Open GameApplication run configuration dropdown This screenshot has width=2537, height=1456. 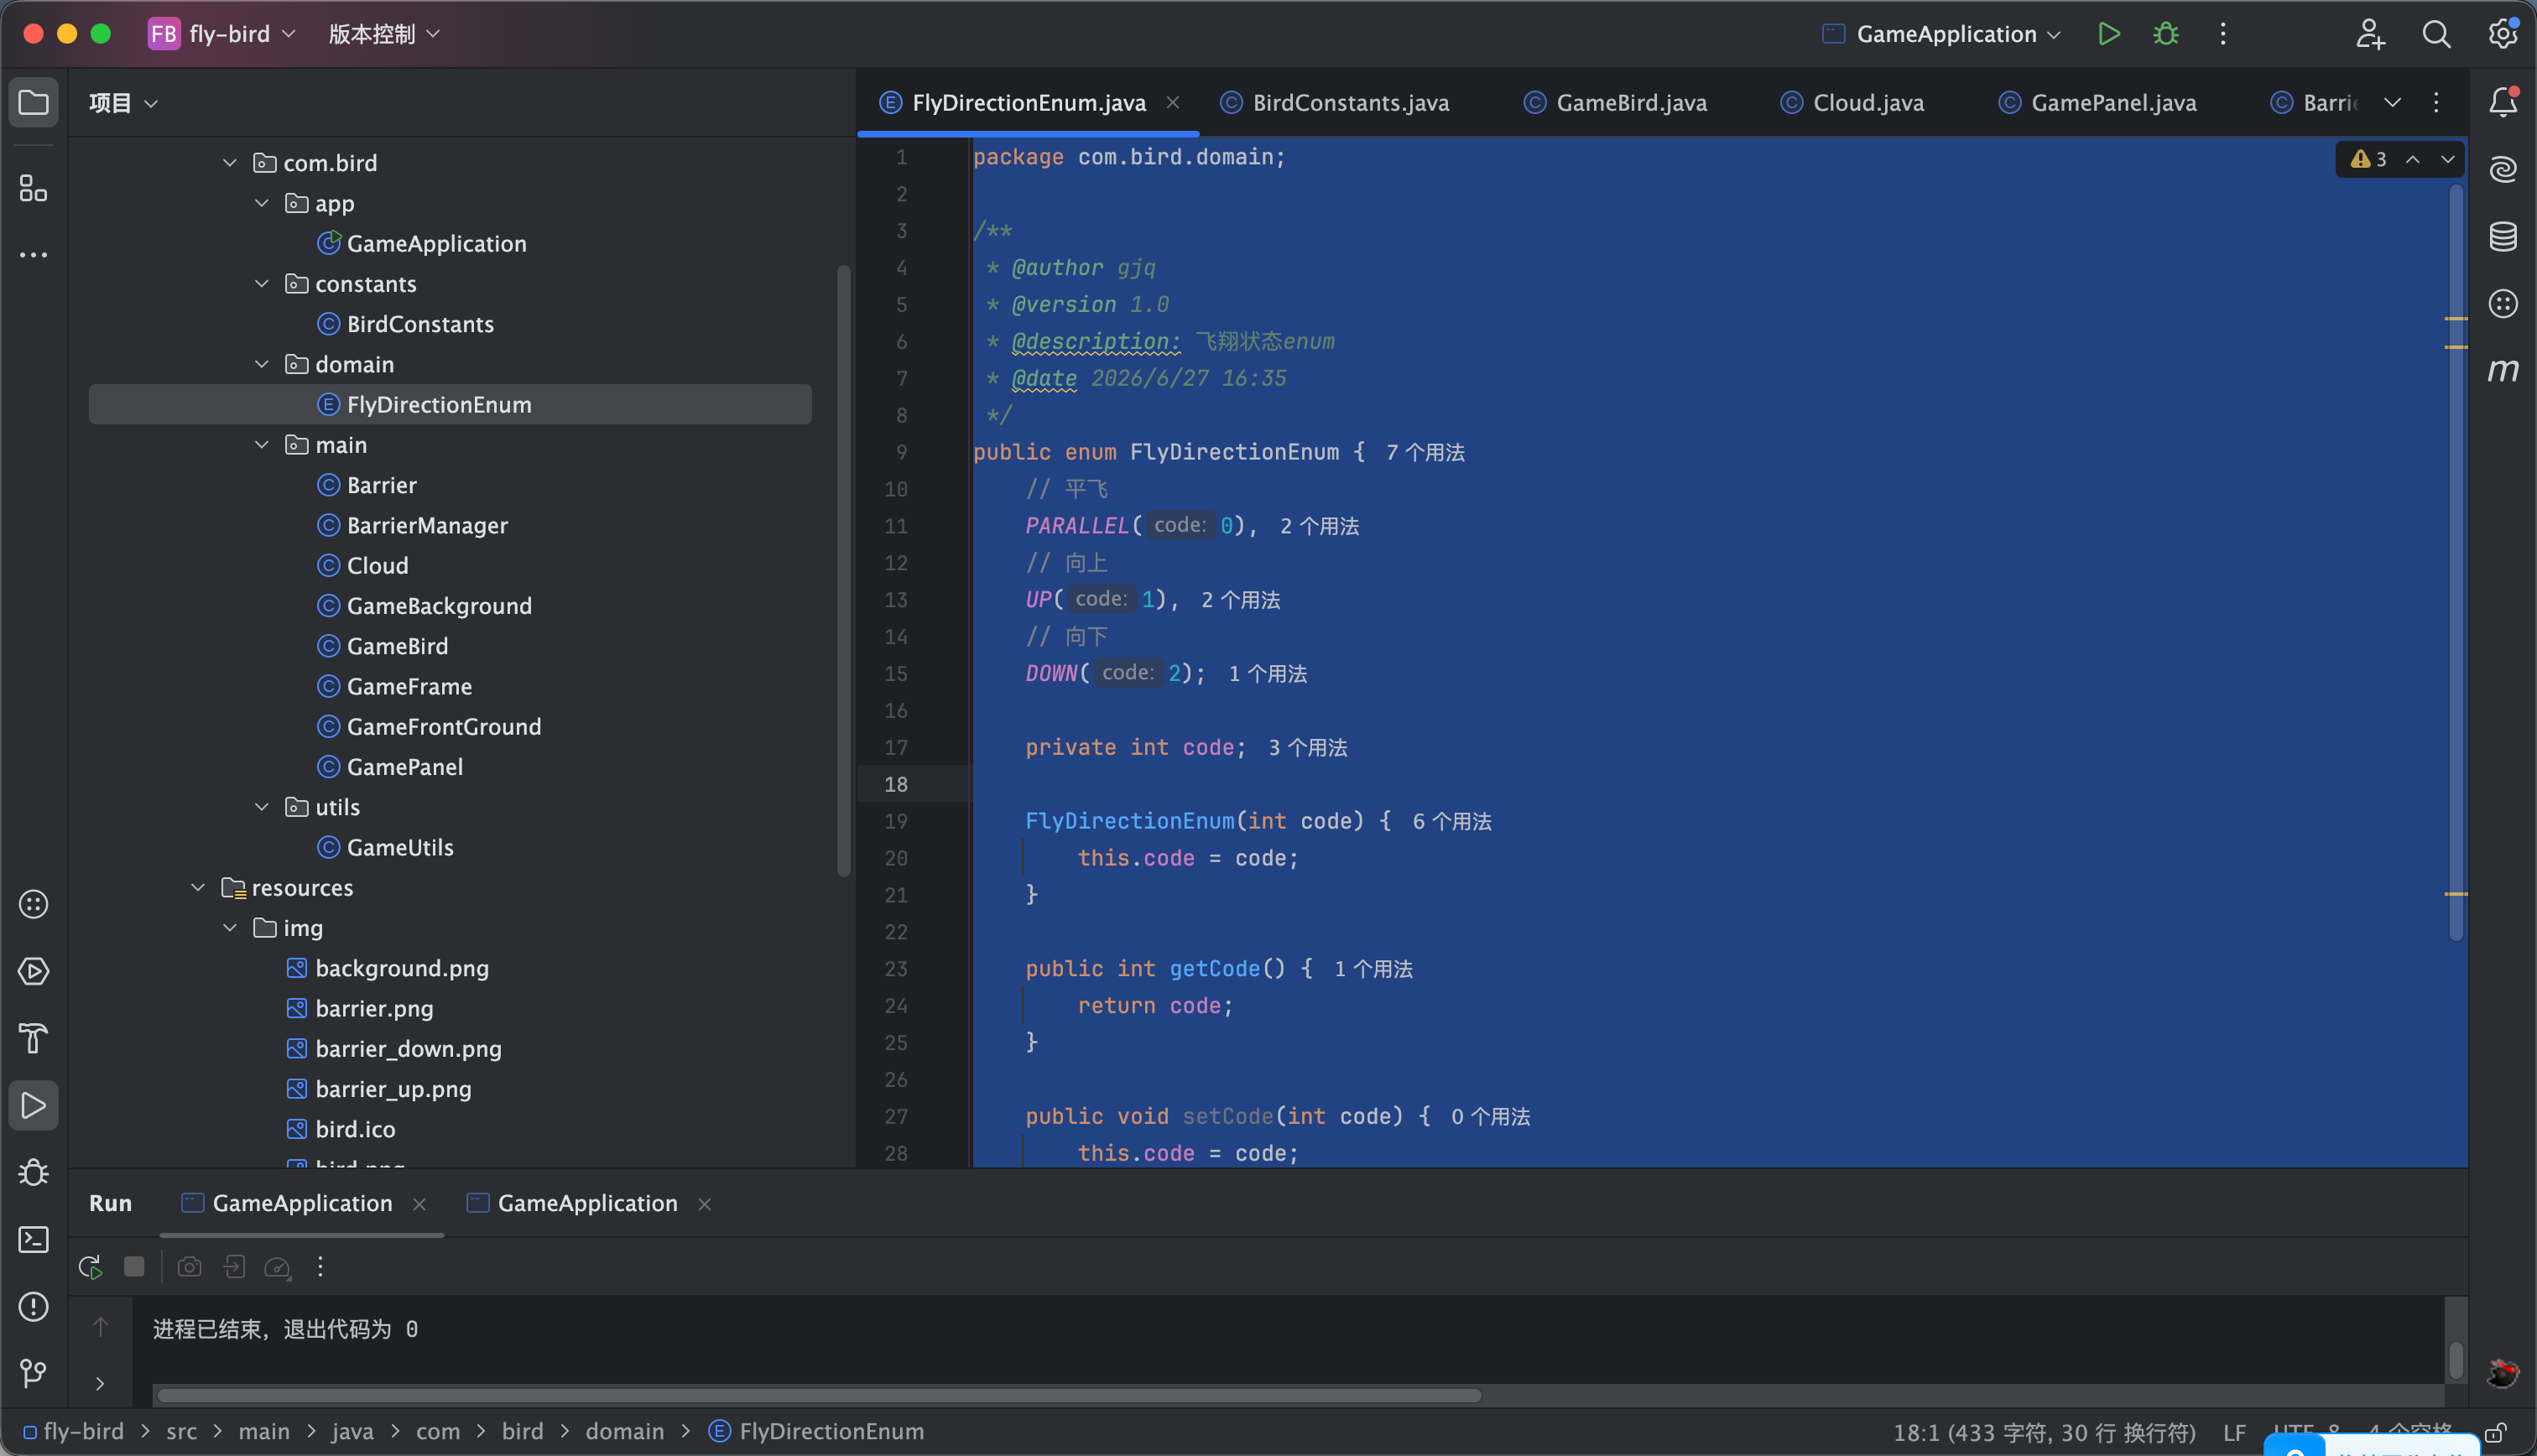1941,34
